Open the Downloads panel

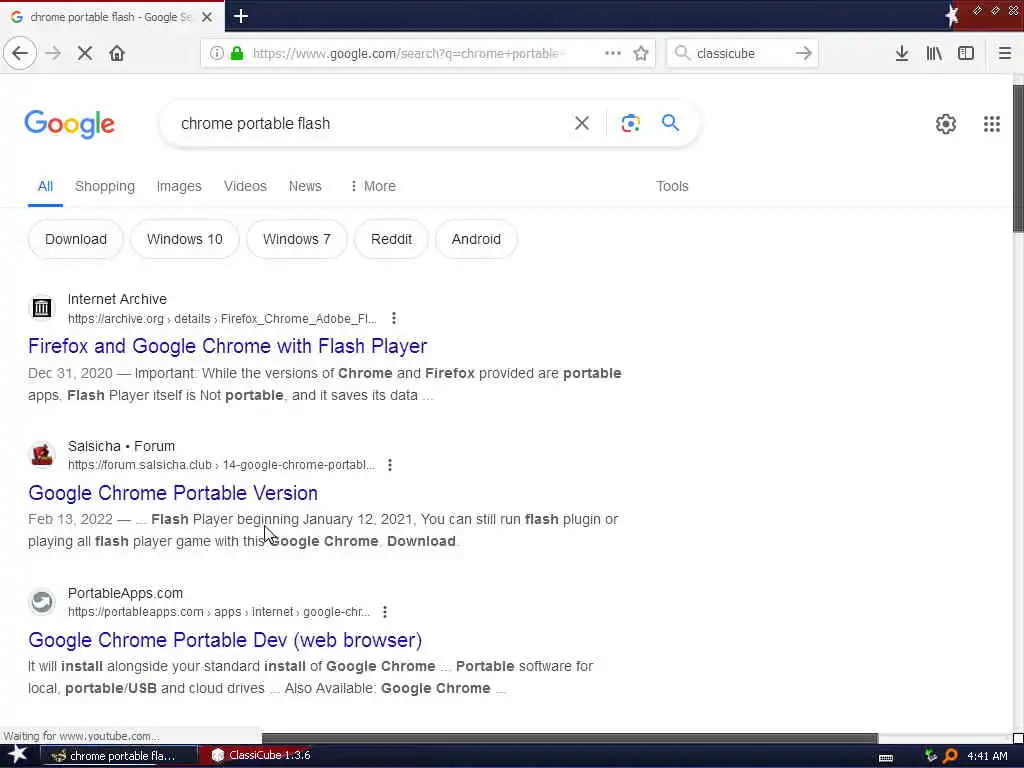[902, 53]
